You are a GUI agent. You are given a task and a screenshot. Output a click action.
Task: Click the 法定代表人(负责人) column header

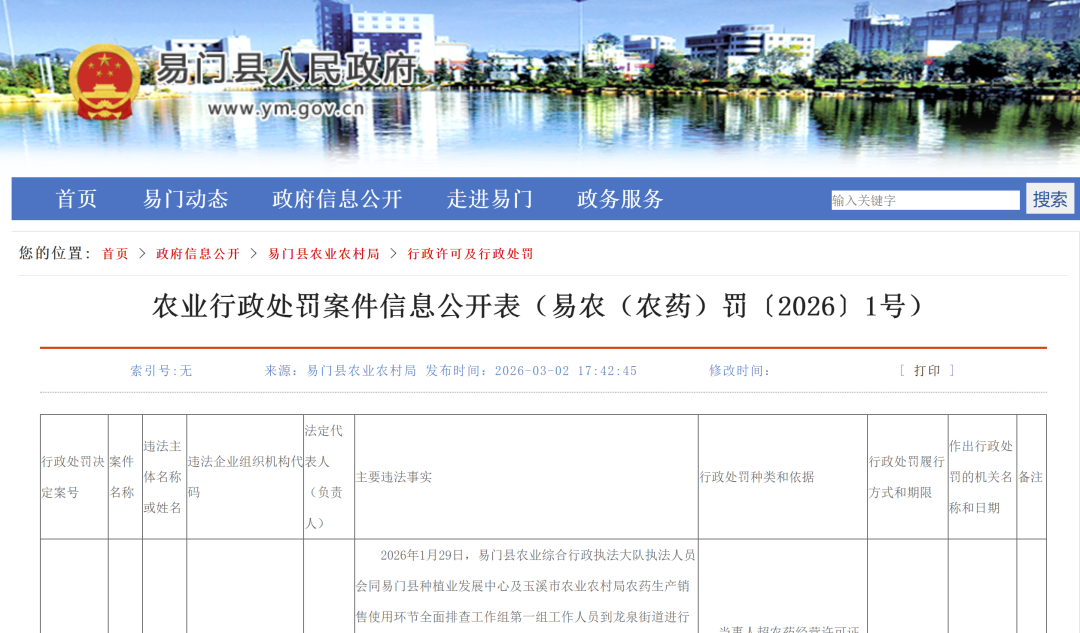point(329,477)
